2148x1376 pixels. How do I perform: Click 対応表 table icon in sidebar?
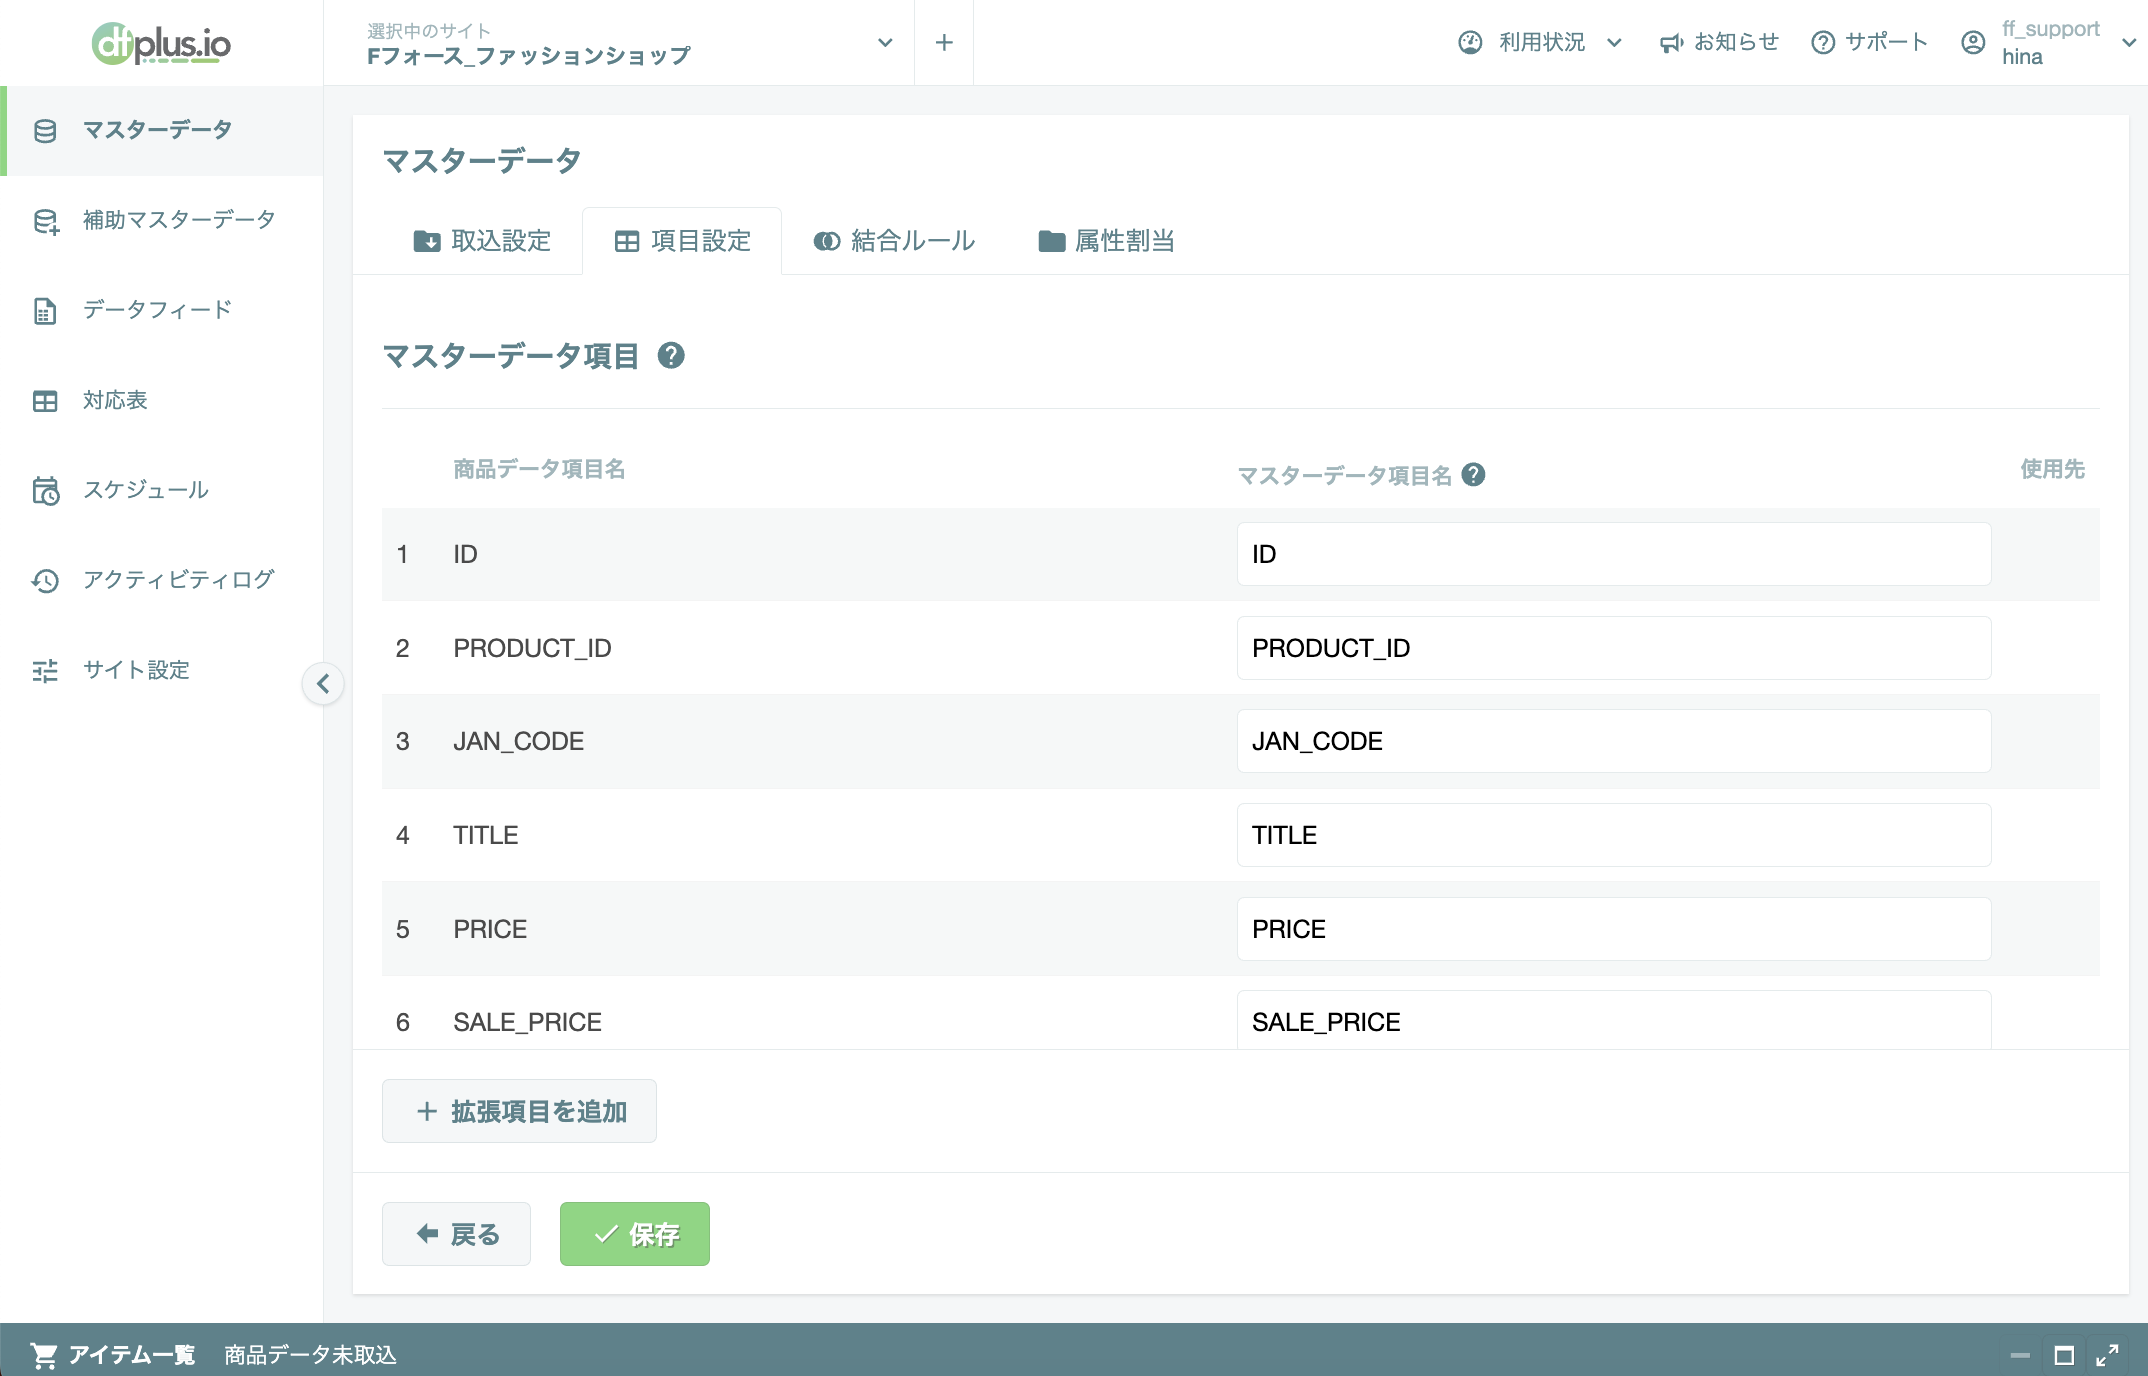tap(45, 401)
